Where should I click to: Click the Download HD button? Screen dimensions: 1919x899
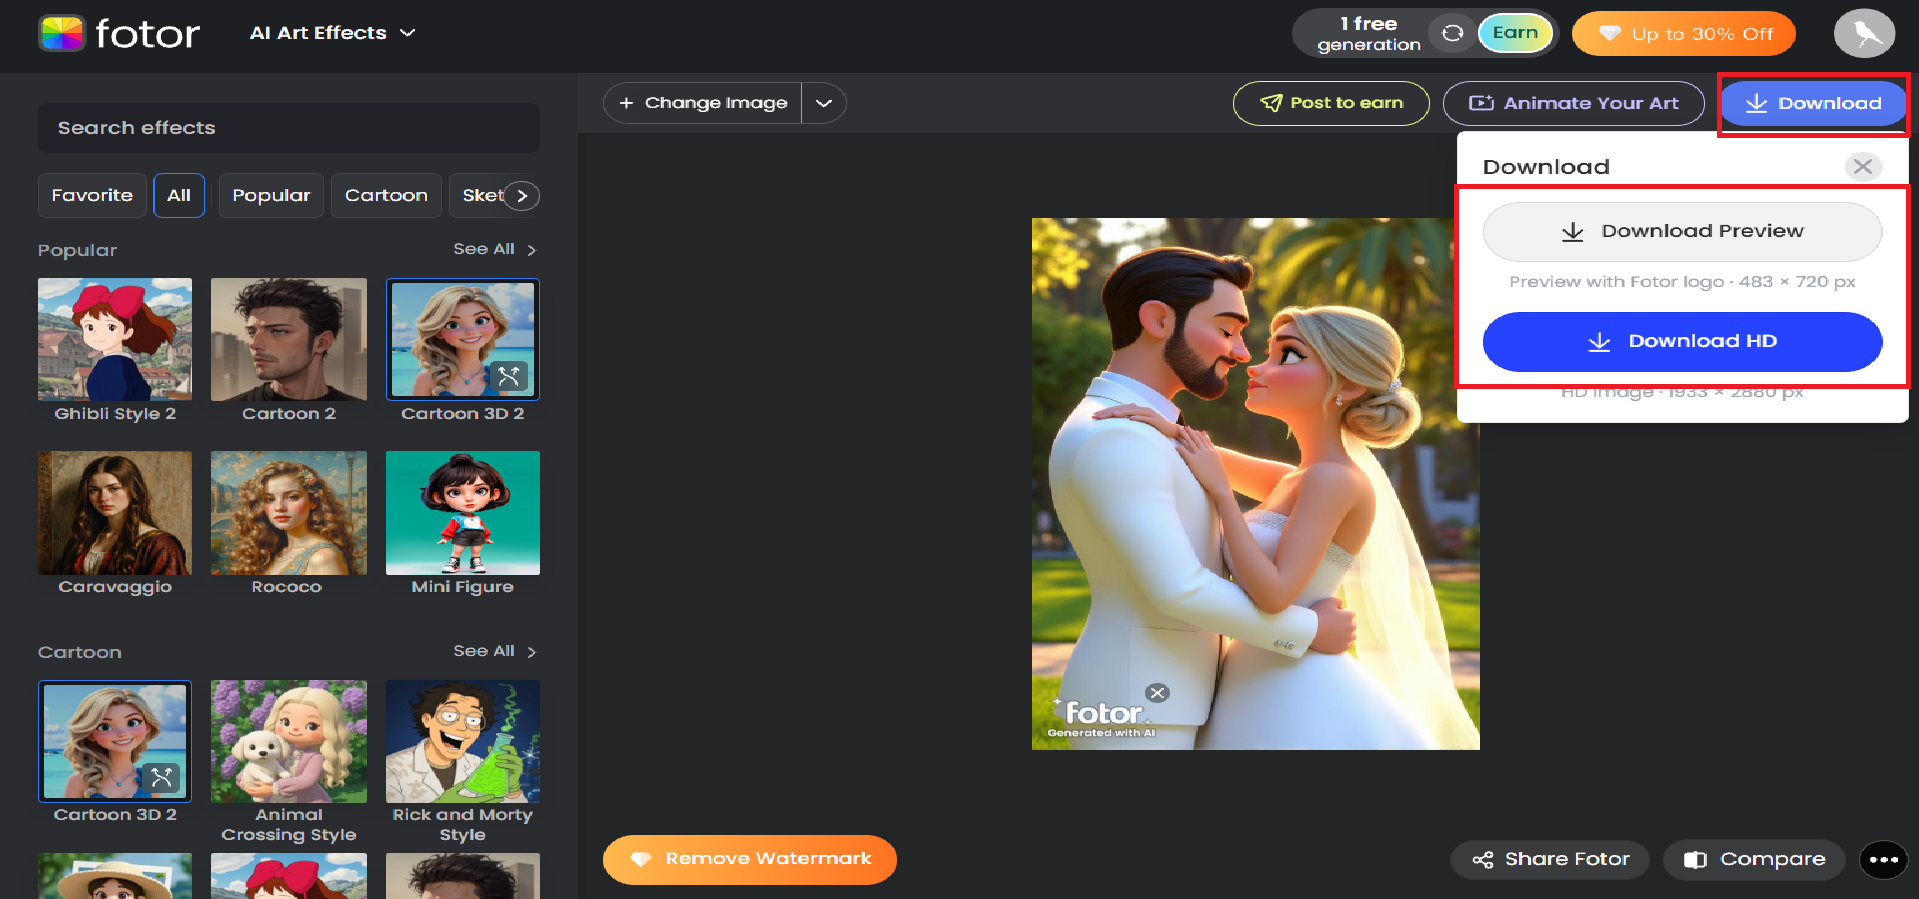(1682, 341)
